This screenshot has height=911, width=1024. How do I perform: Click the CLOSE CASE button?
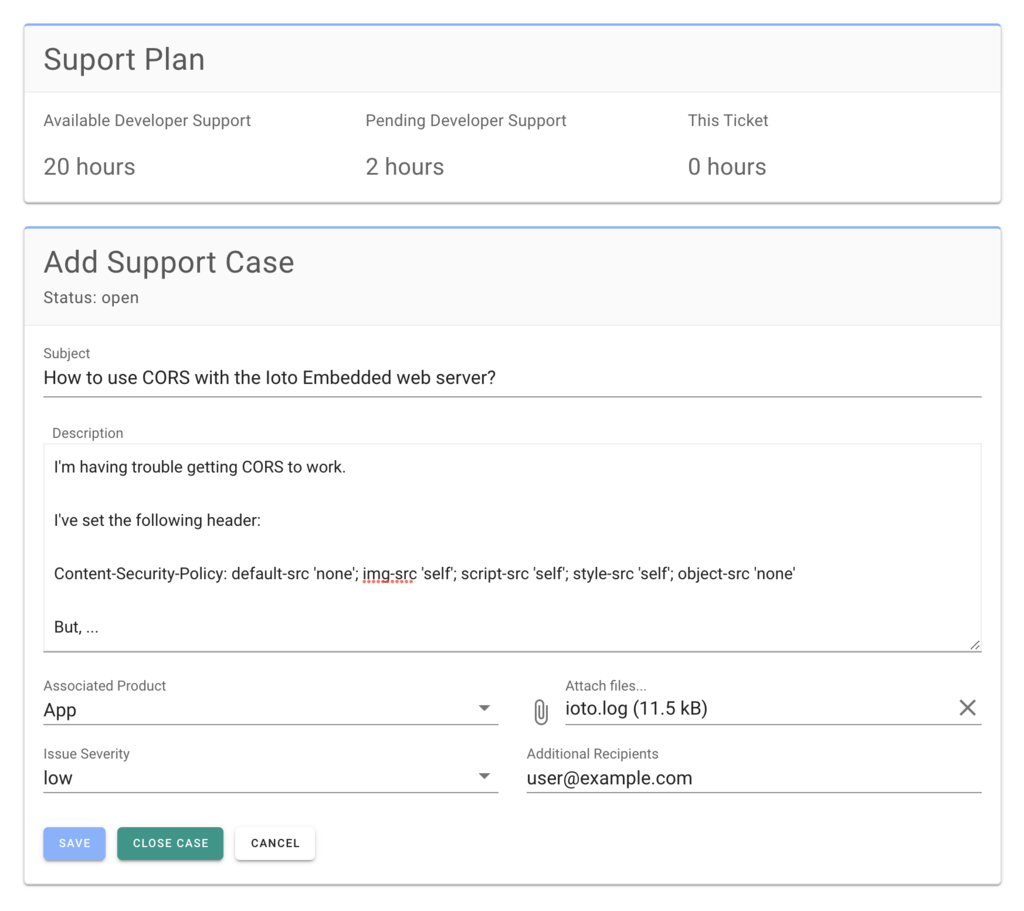coord(170,843)
